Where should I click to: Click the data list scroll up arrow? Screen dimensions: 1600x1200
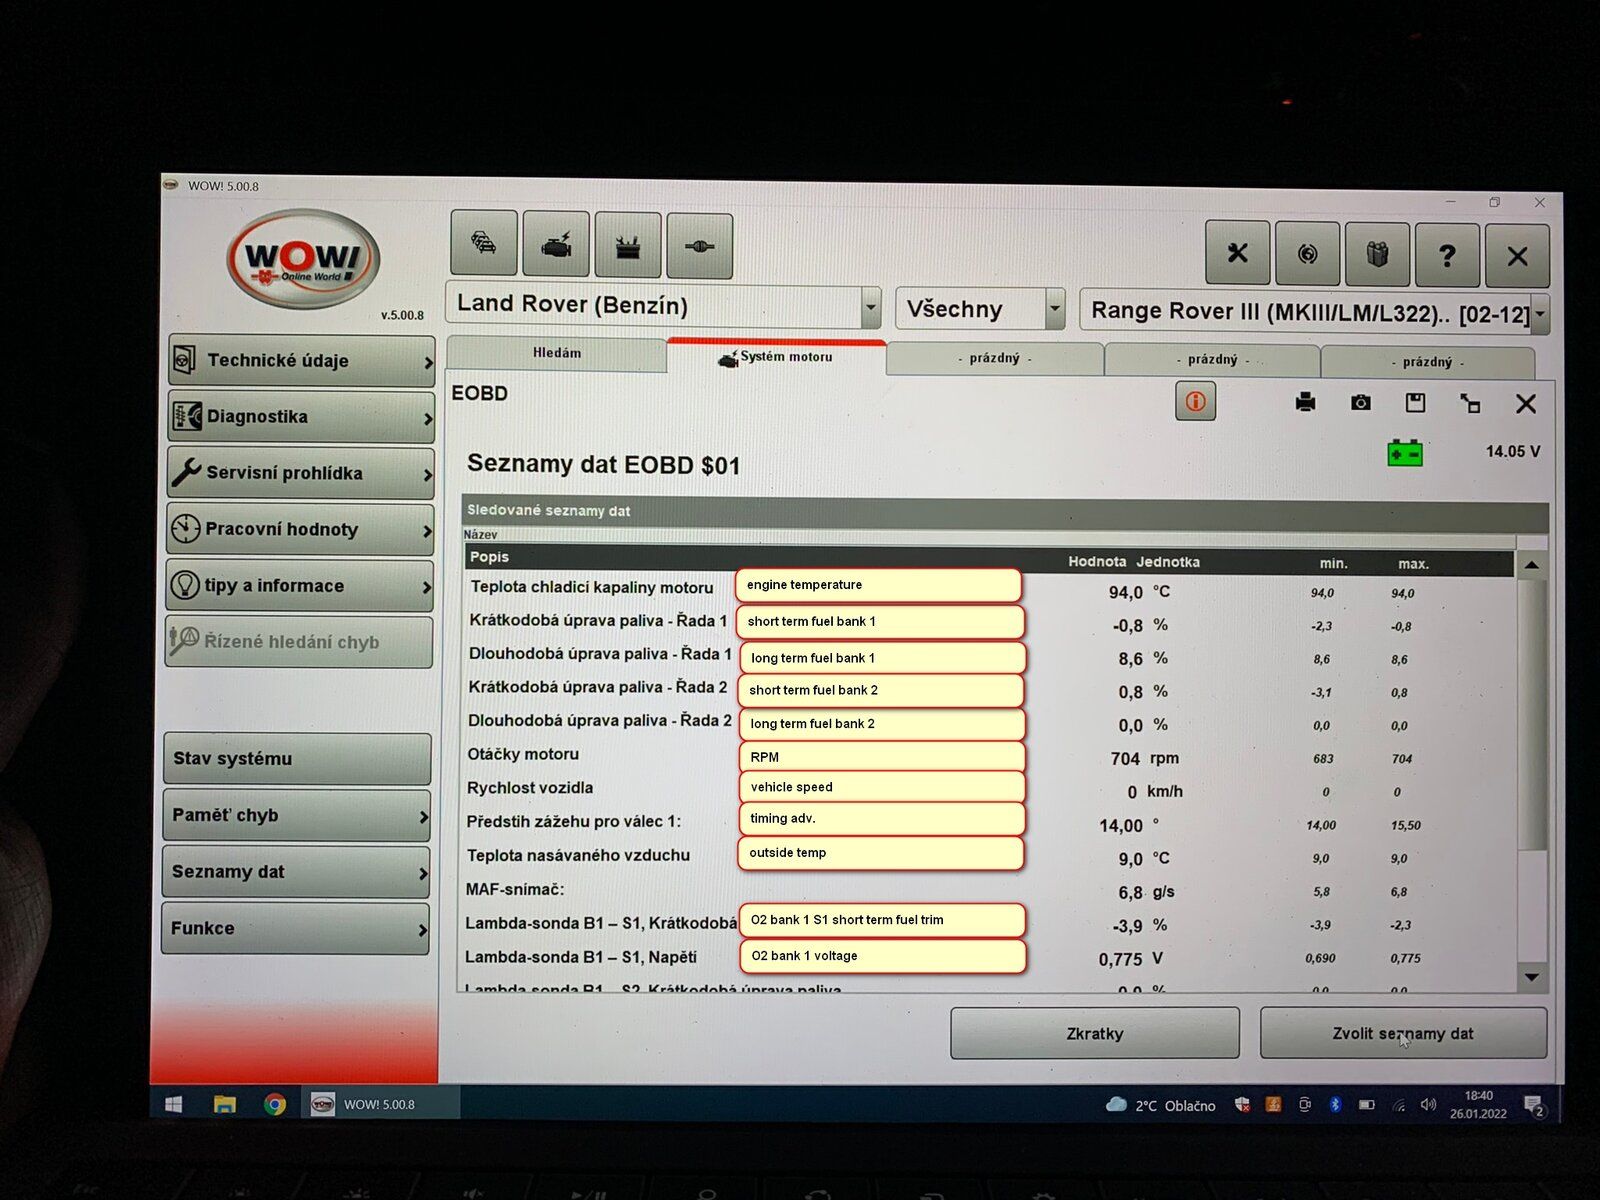coord(1532,565)
